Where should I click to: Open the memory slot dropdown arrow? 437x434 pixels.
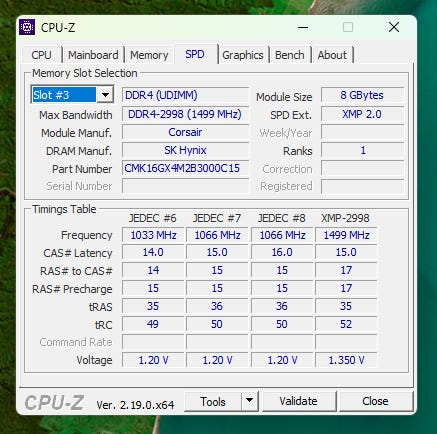(x=105, y=95)
